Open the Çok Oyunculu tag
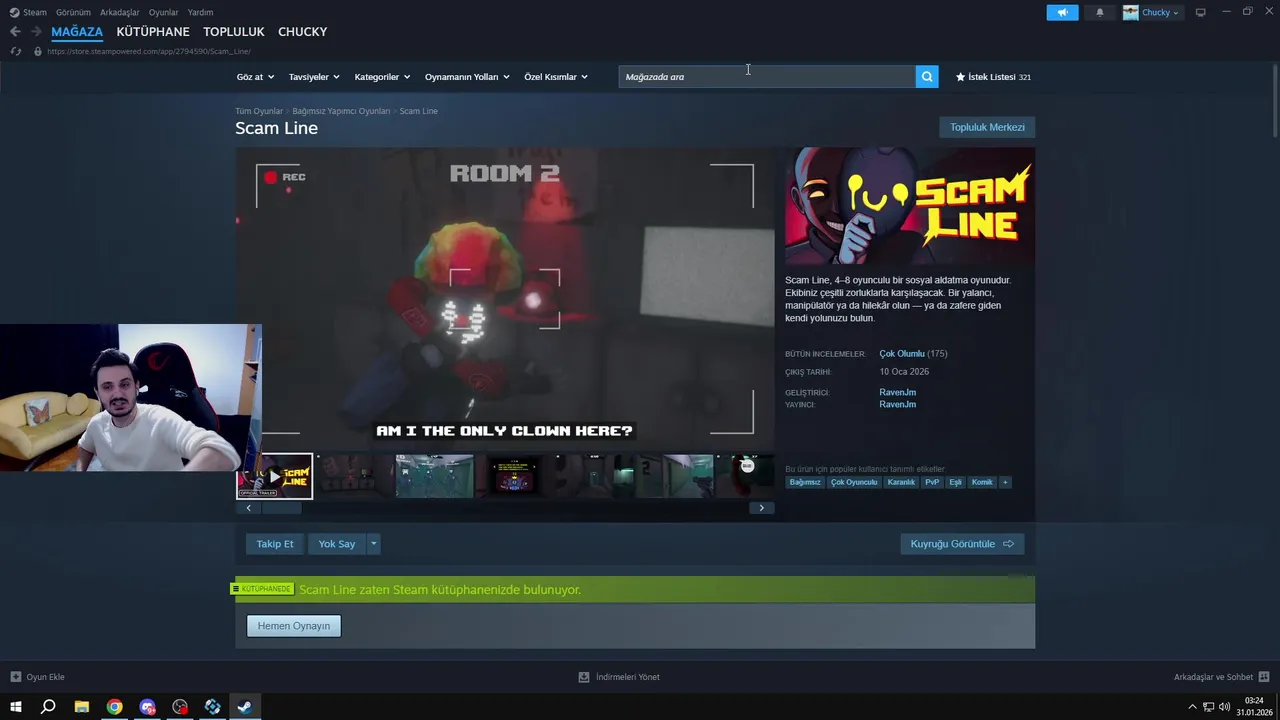Image resolution: width=1280 pixels, height=720 pixels. [x=854, y=482]
